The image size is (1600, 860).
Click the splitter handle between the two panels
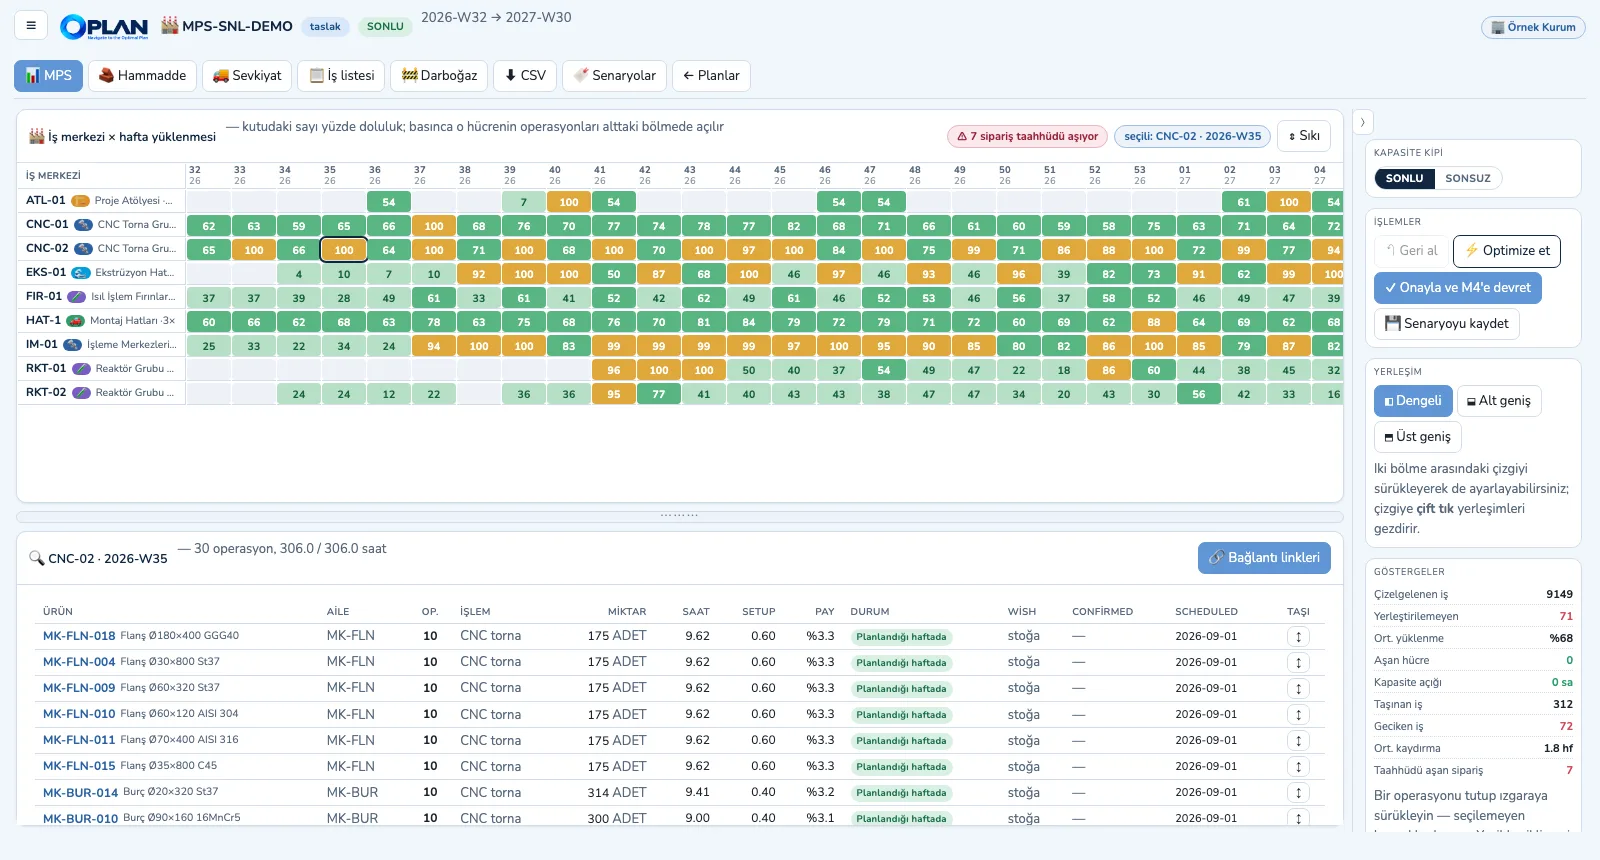680,516
